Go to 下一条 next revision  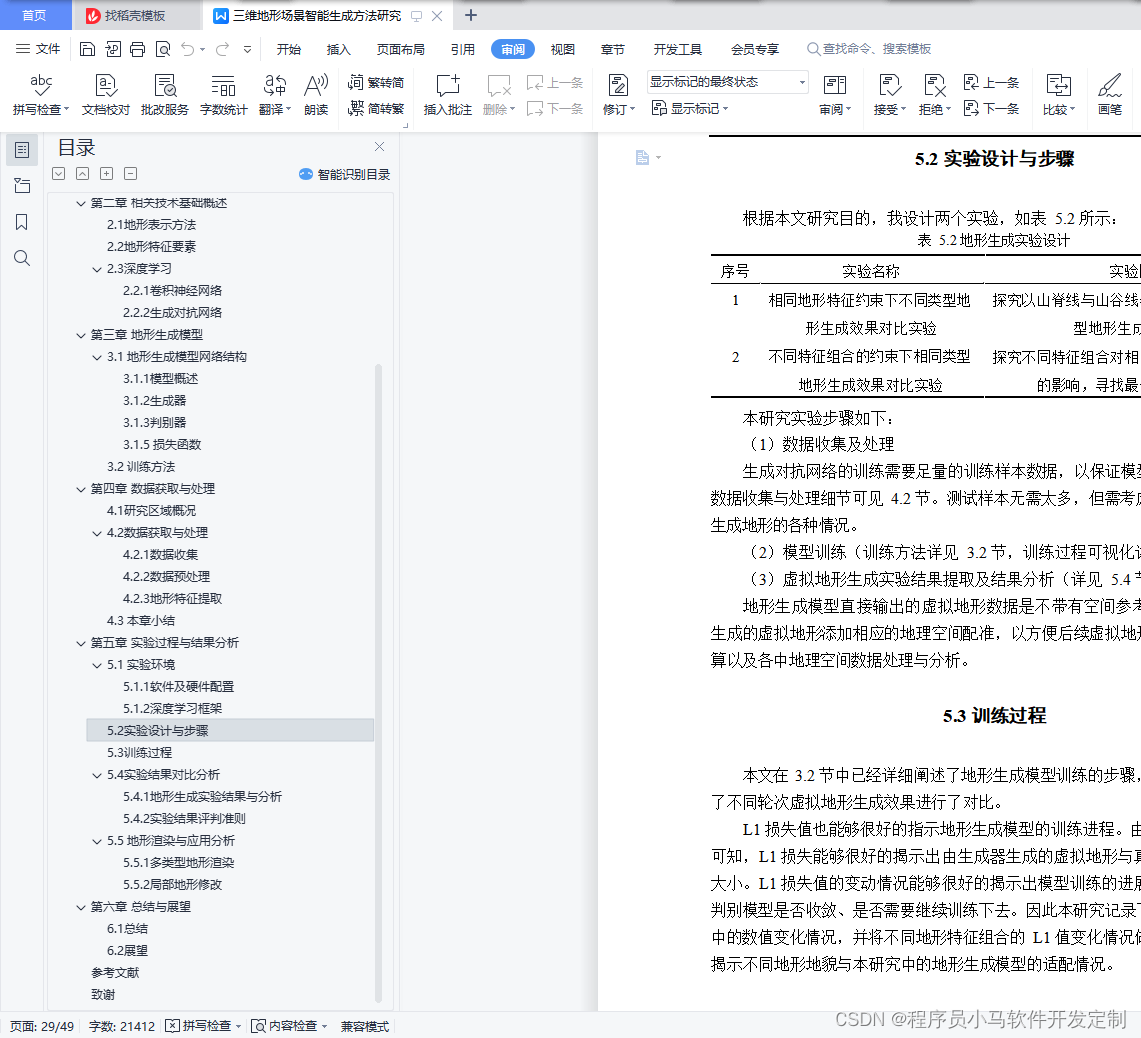pos(991,108)
